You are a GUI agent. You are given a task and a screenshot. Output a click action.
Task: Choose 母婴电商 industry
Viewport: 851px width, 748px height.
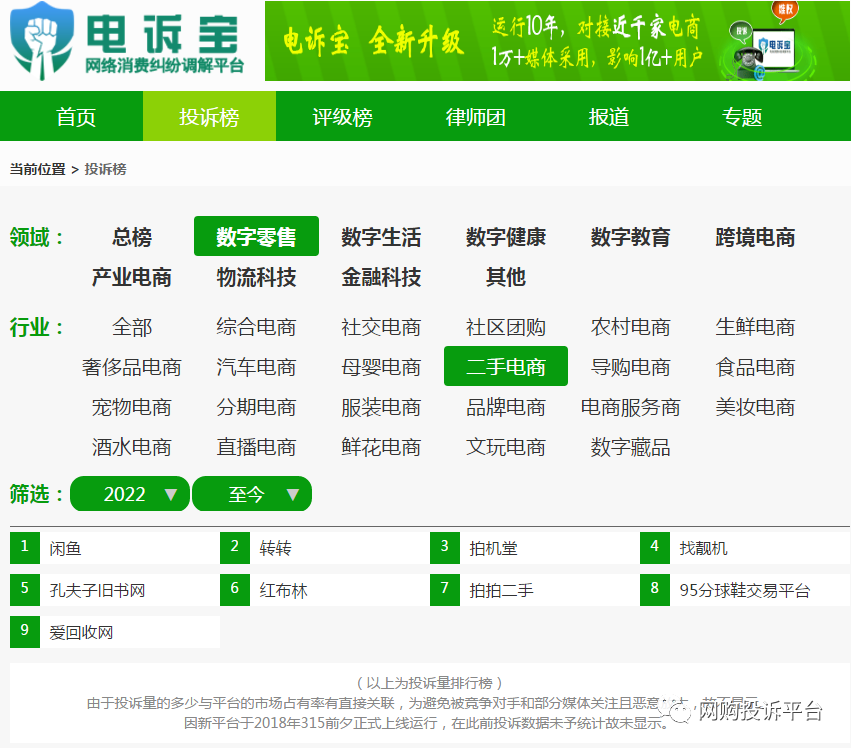point(381,367)
